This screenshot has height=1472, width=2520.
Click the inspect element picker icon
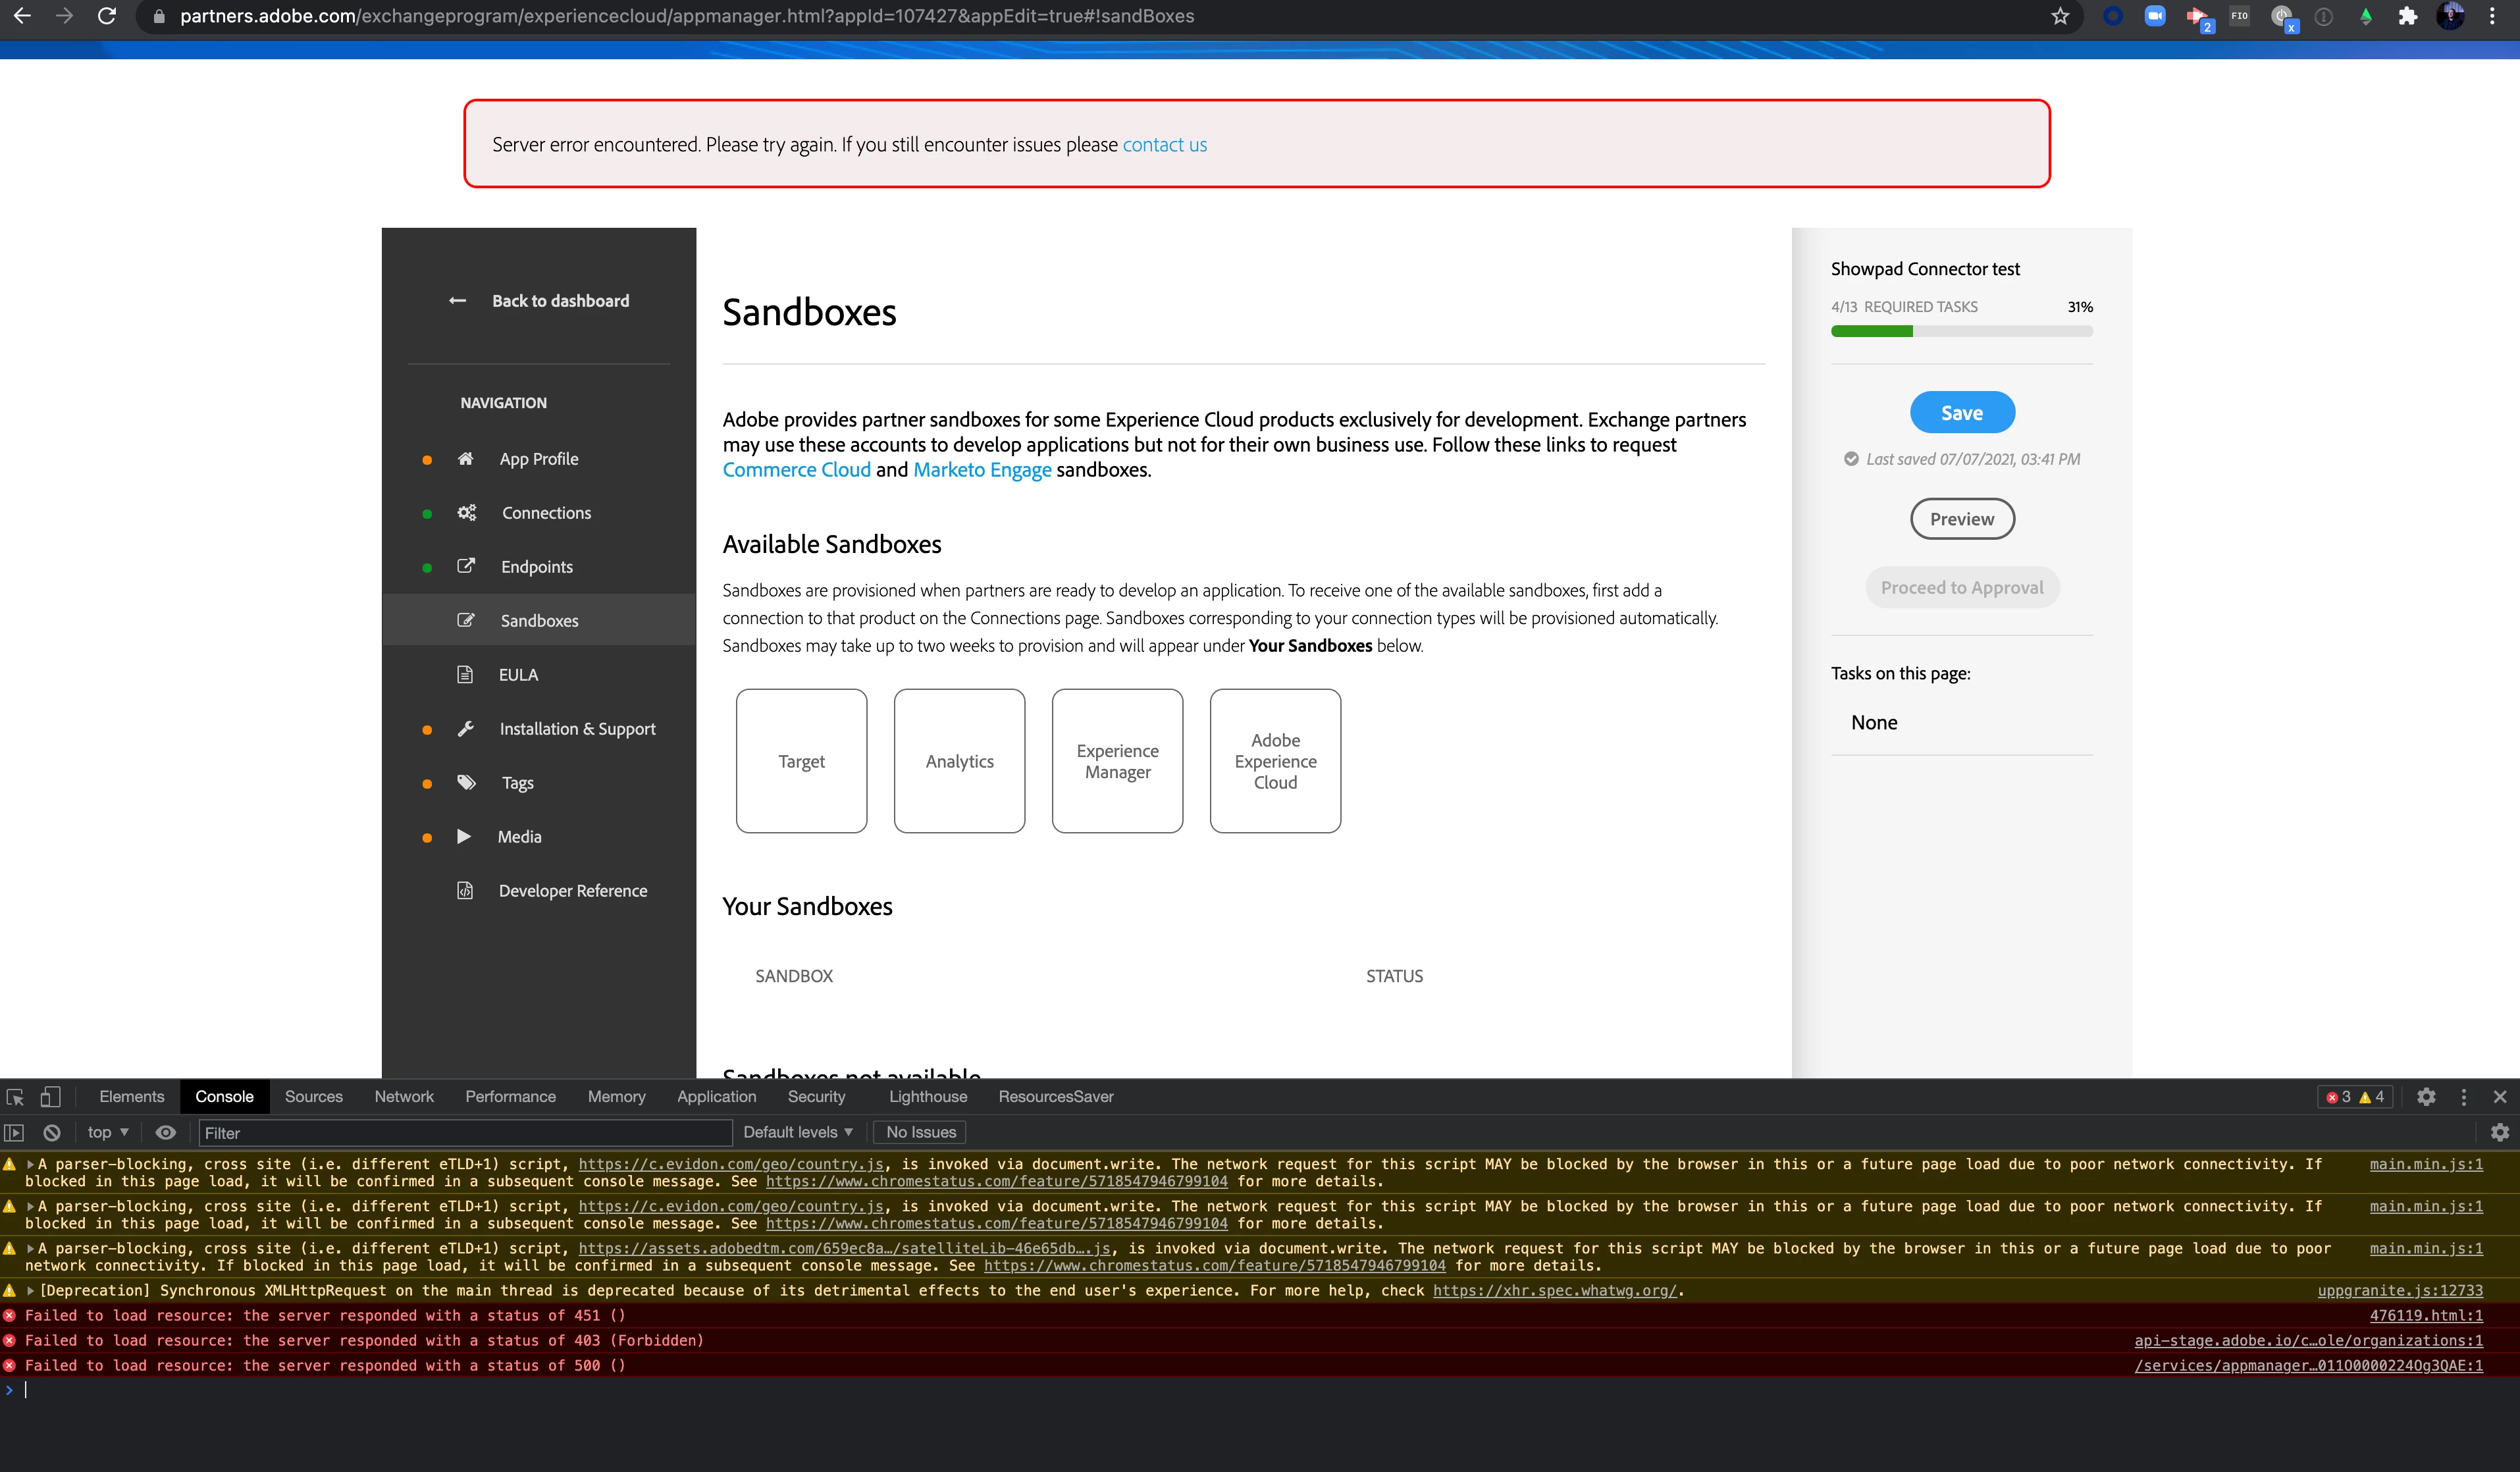coord(15,1097)
